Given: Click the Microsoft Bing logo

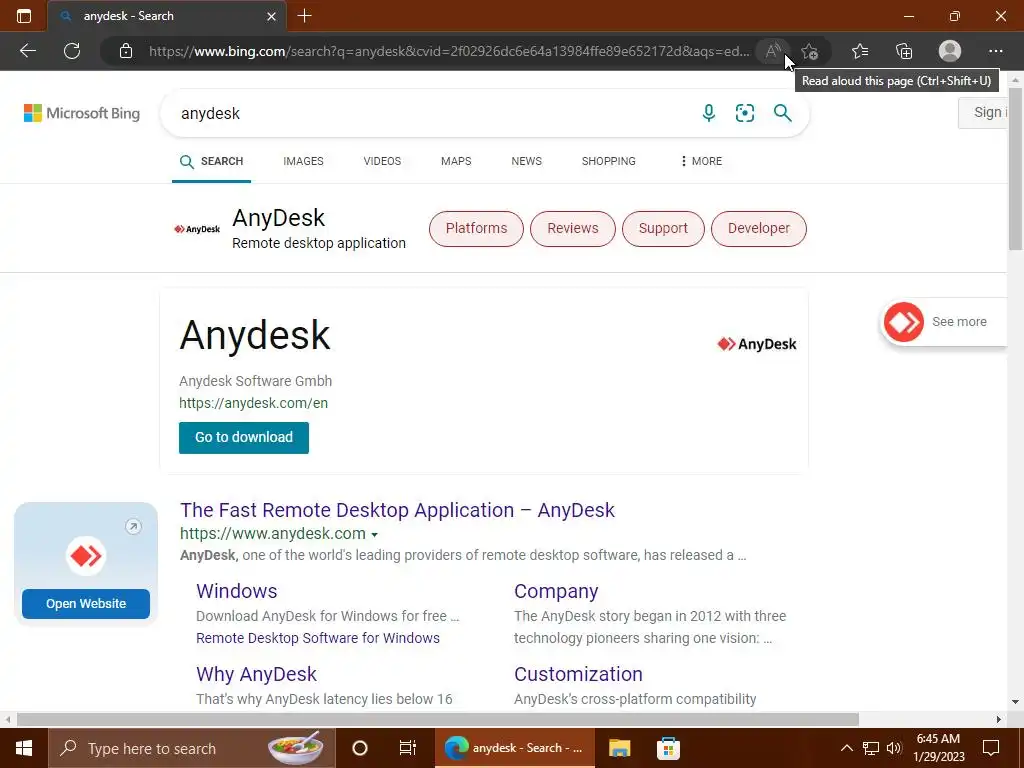Looking at the screenshot, I should (82, 113).
